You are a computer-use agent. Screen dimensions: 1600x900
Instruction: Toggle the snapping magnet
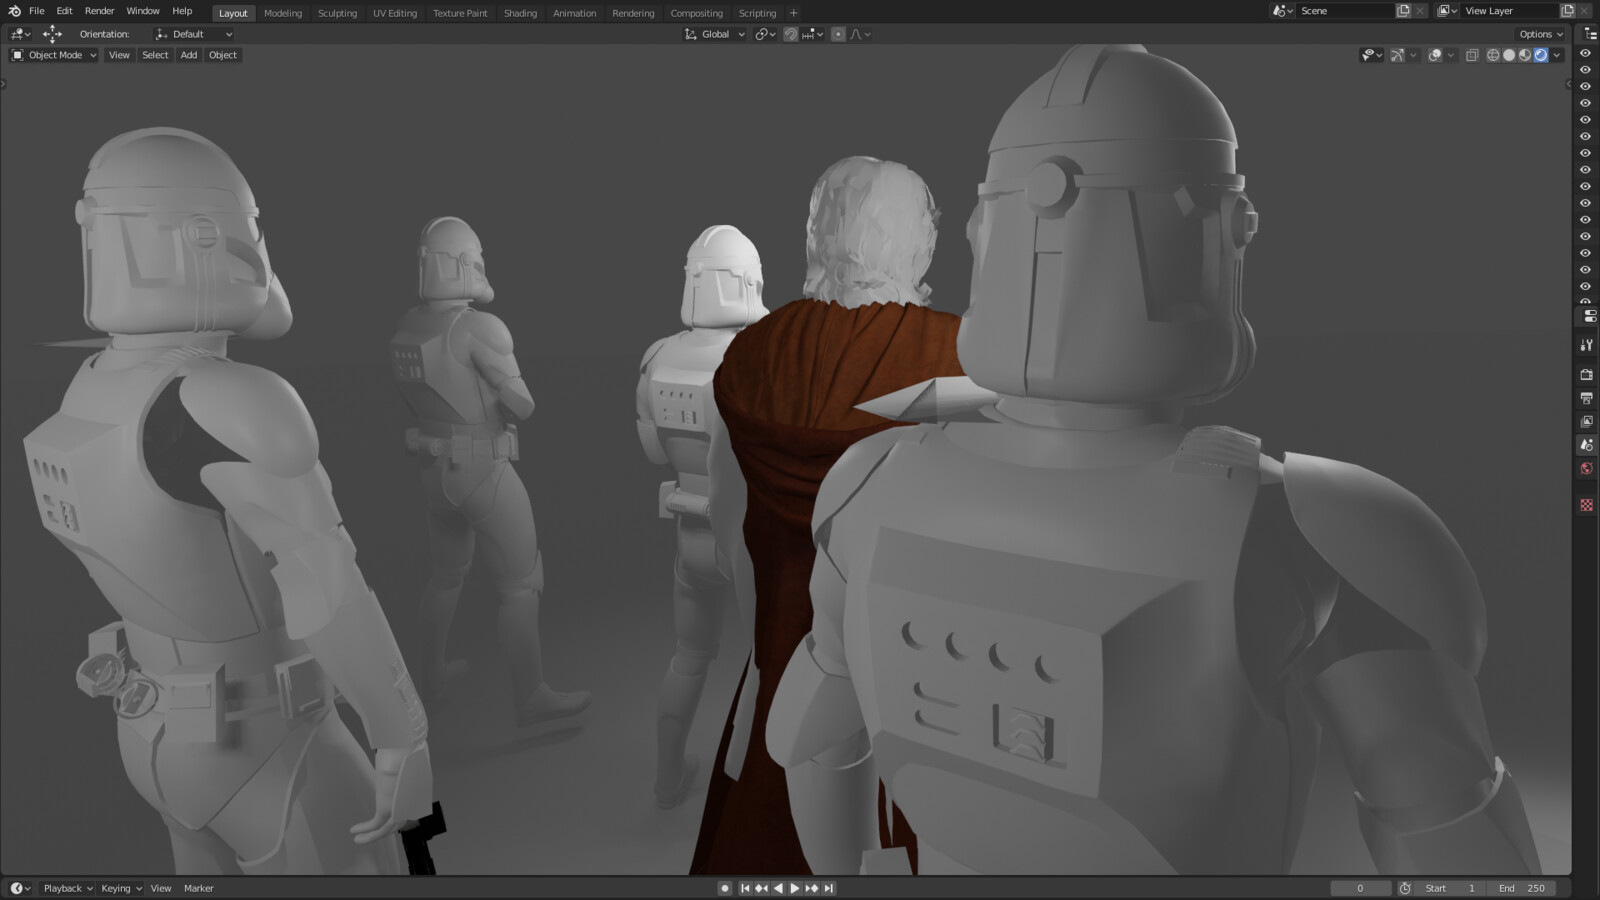(x=790, y=34)
